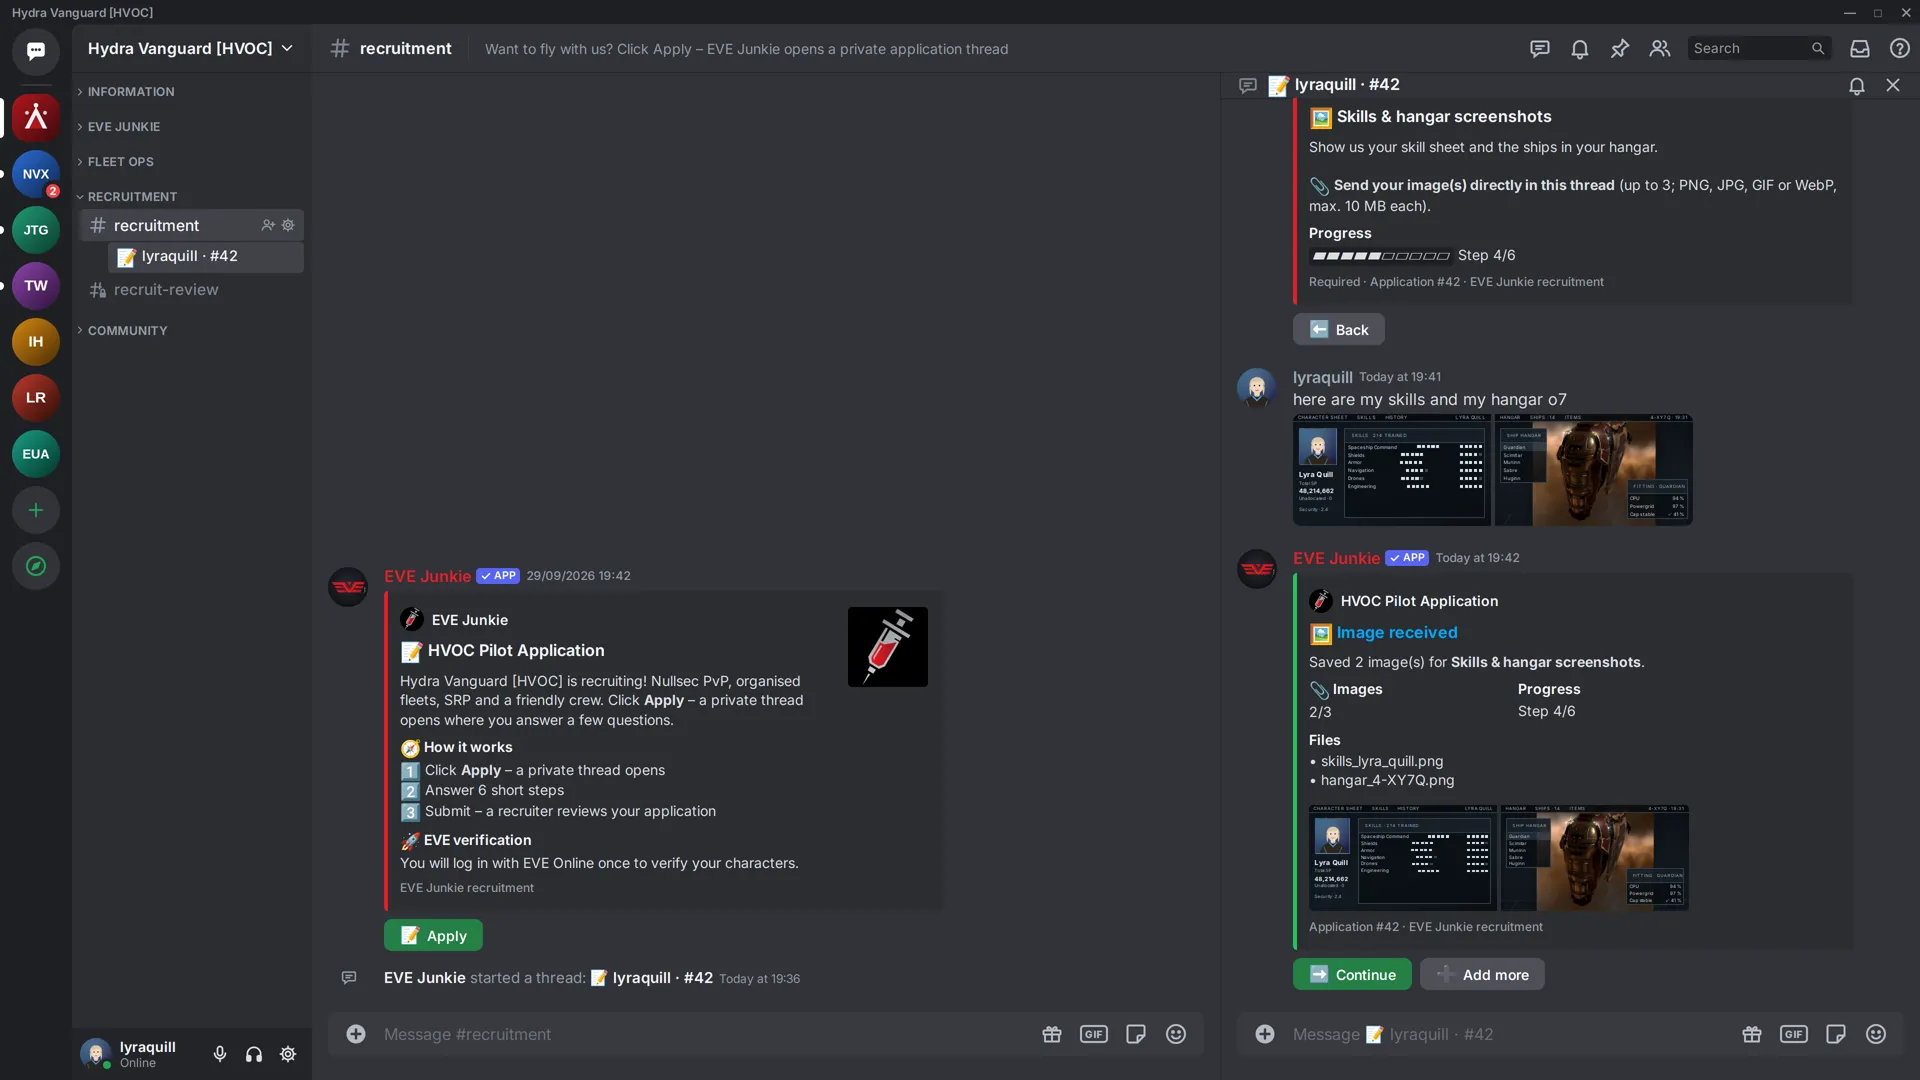Open user settings gear
Image resolution: width=1920 pixels, height=1080 pixels.
[x=288, y=1054]
